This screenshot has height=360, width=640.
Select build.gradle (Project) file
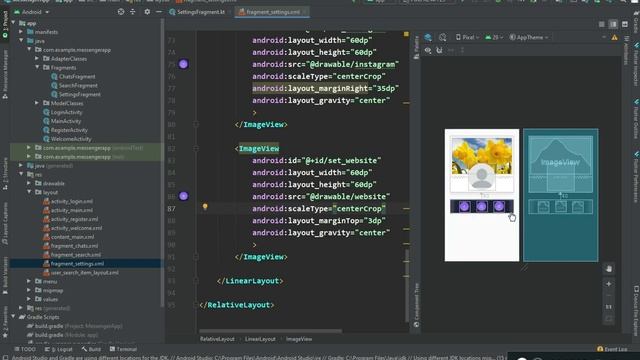74,326
